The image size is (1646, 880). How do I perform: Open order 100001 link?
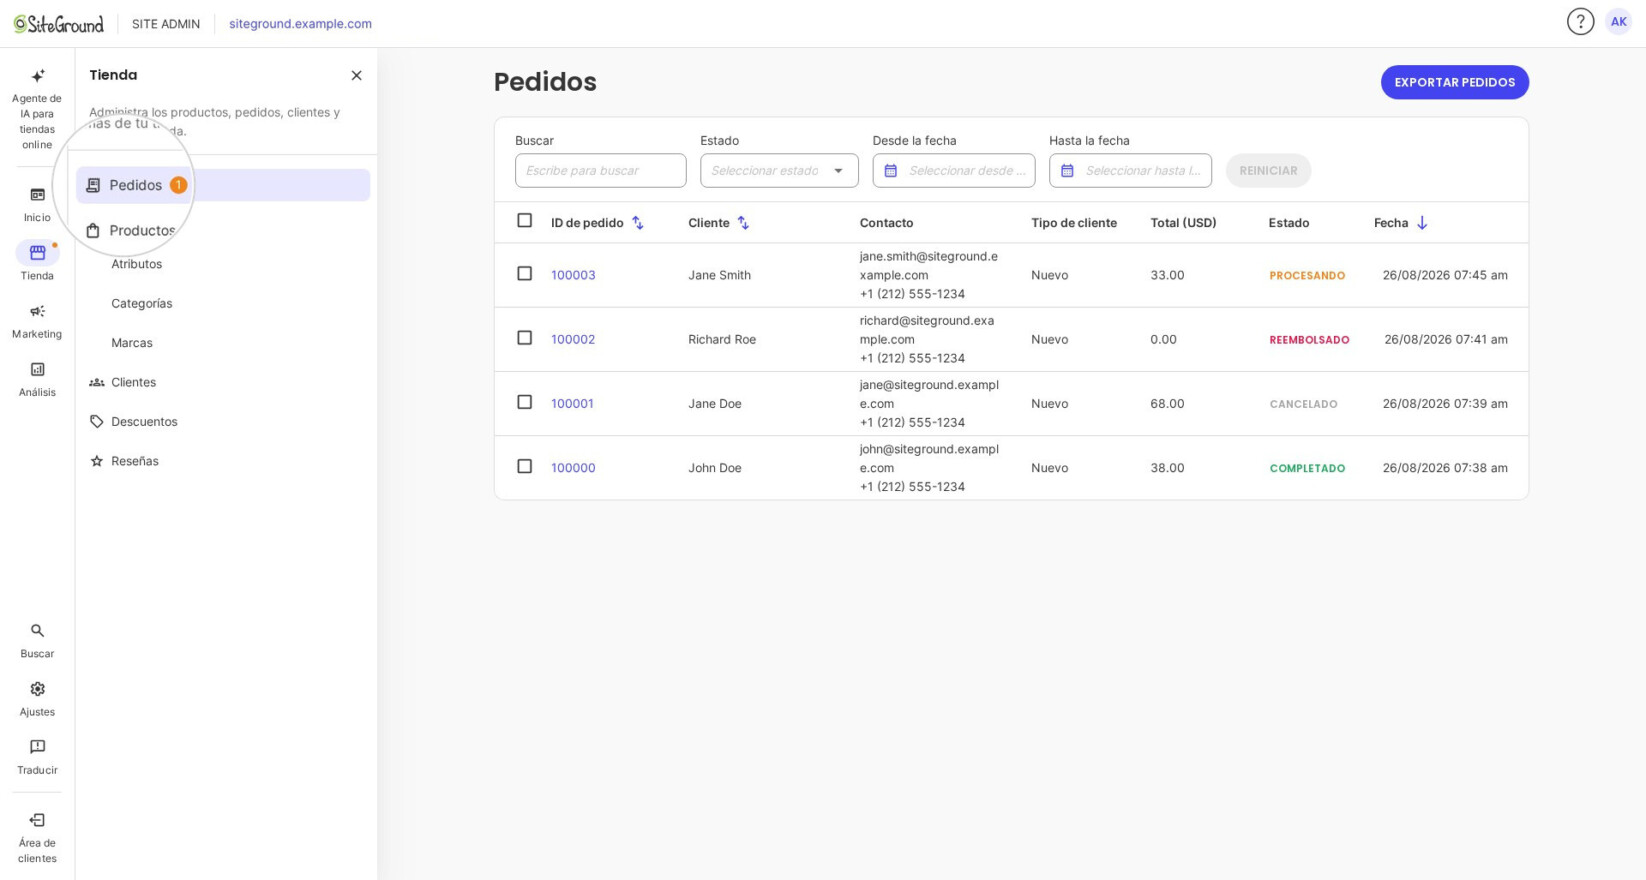coord(572,404)
